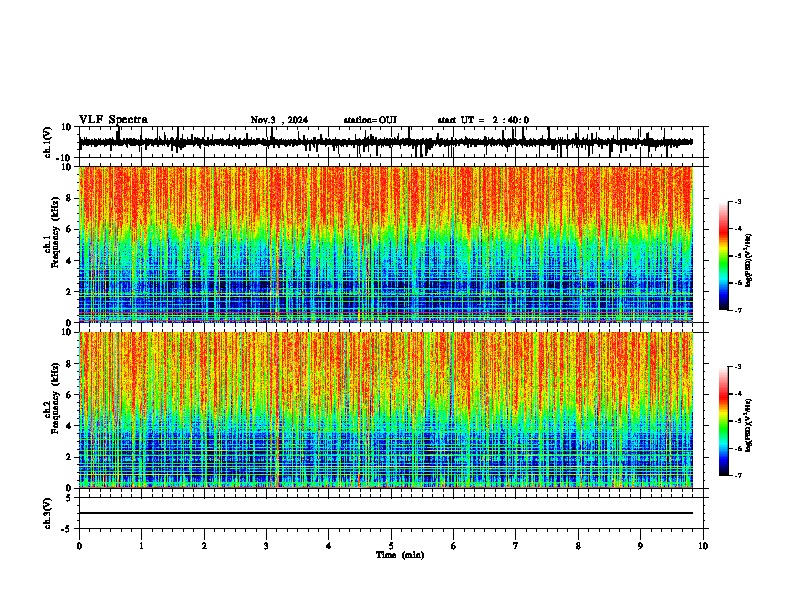The width and height of the screenshot is (792, 612).
Task: Click the ch.1 spectrogram color scale bar
Action: (x=724, y=256)
